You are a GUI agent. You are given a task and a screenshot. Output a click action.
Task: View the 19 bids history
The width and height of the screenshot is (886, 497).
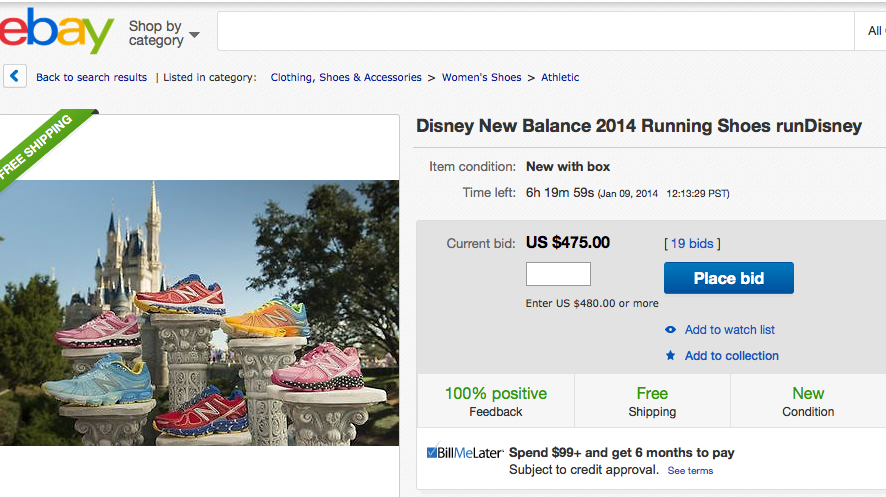[x=692, y=243]
